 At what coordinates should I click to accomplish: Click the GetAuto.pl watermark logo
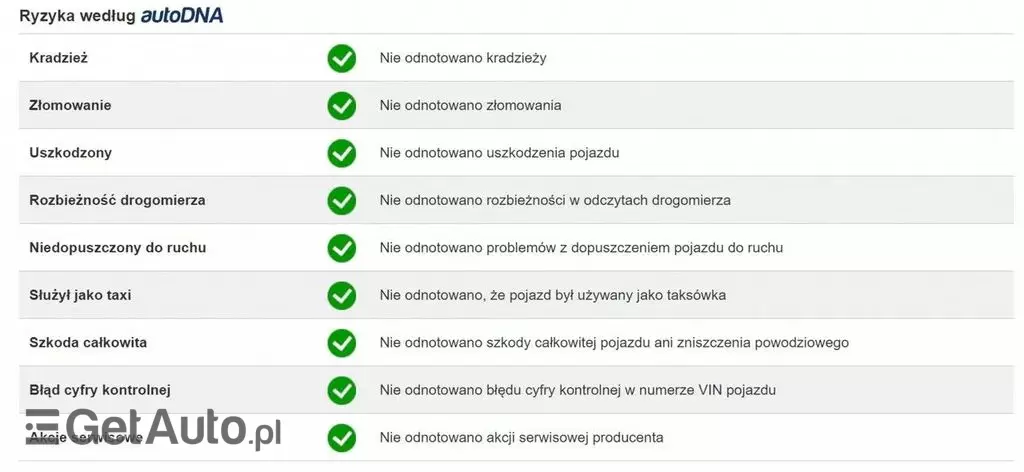[152, 430]
